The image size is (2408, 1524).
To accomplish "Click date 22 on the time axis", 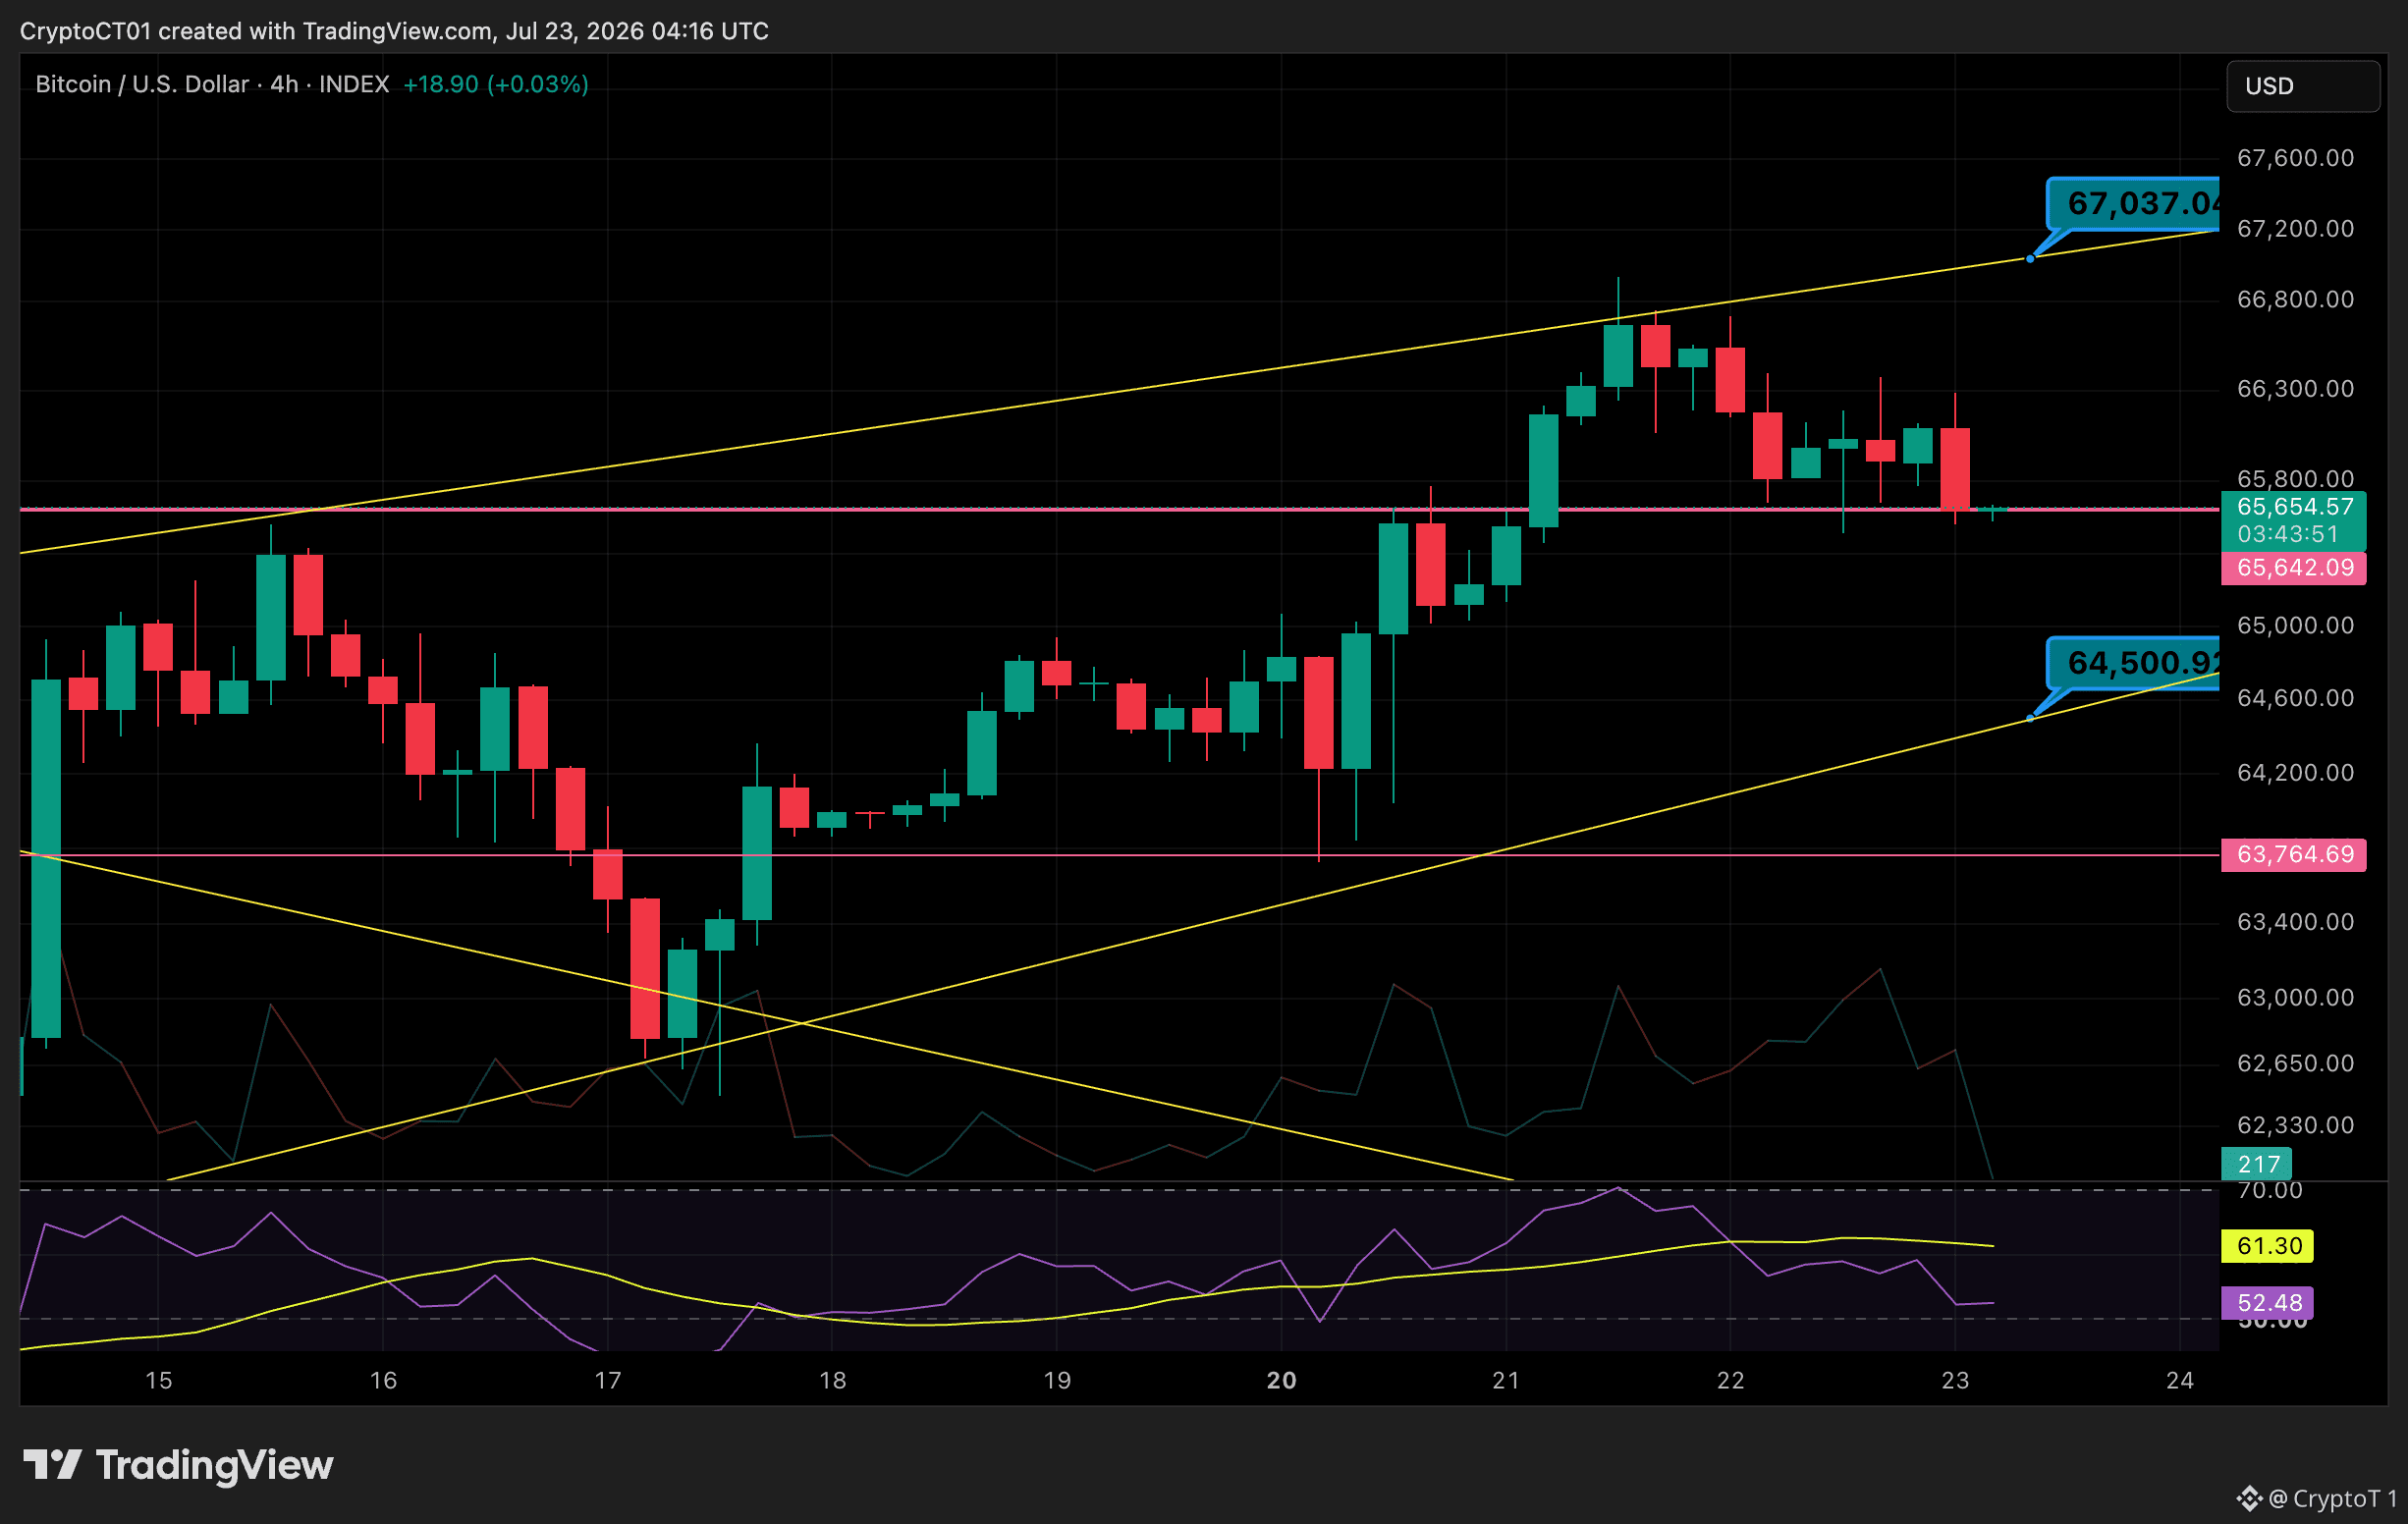I will pyautogui.click(x=1731, y=1381).
